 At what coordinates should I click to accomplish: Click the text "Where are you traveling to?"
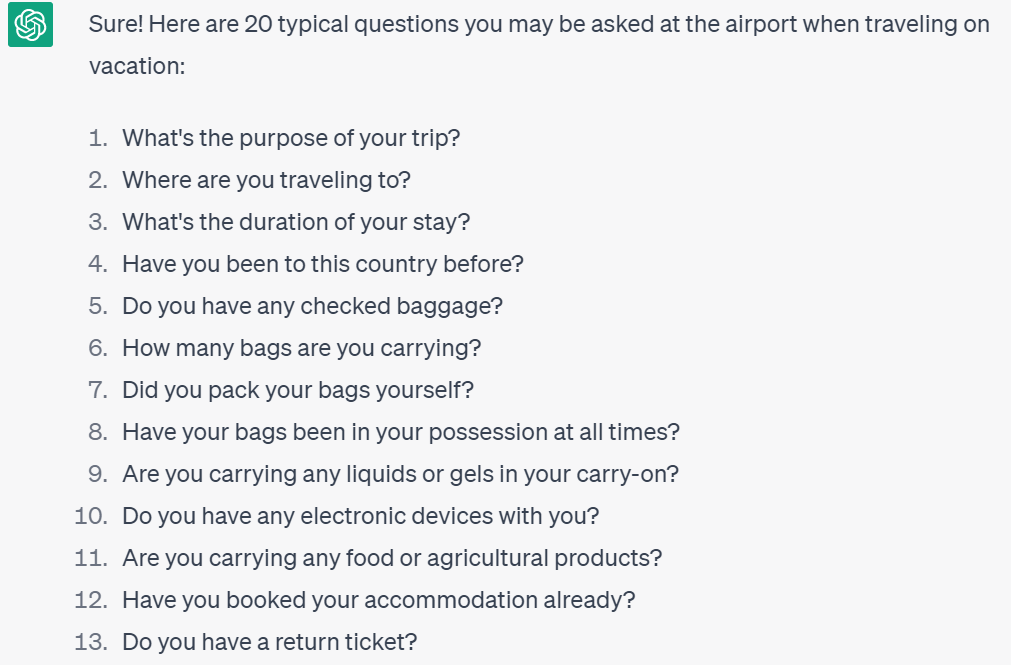coord(266,180)
